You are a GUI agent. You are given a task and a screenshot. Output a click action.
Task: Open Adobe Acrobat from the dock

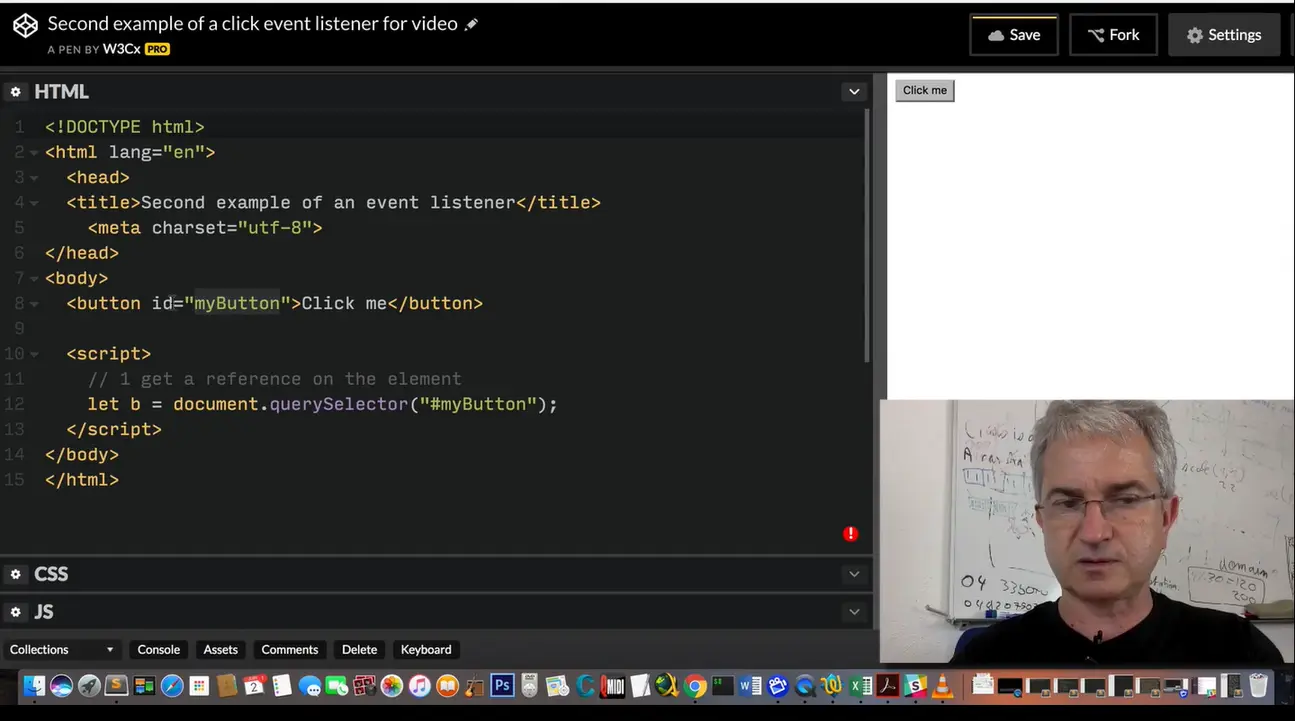(x=888, y=686)
